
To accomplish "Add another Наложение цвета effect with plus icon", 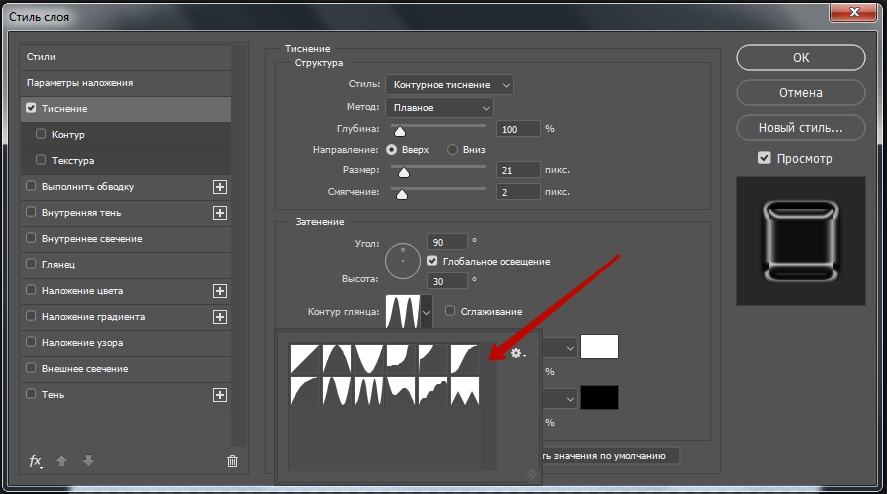I will coord(219,291).
